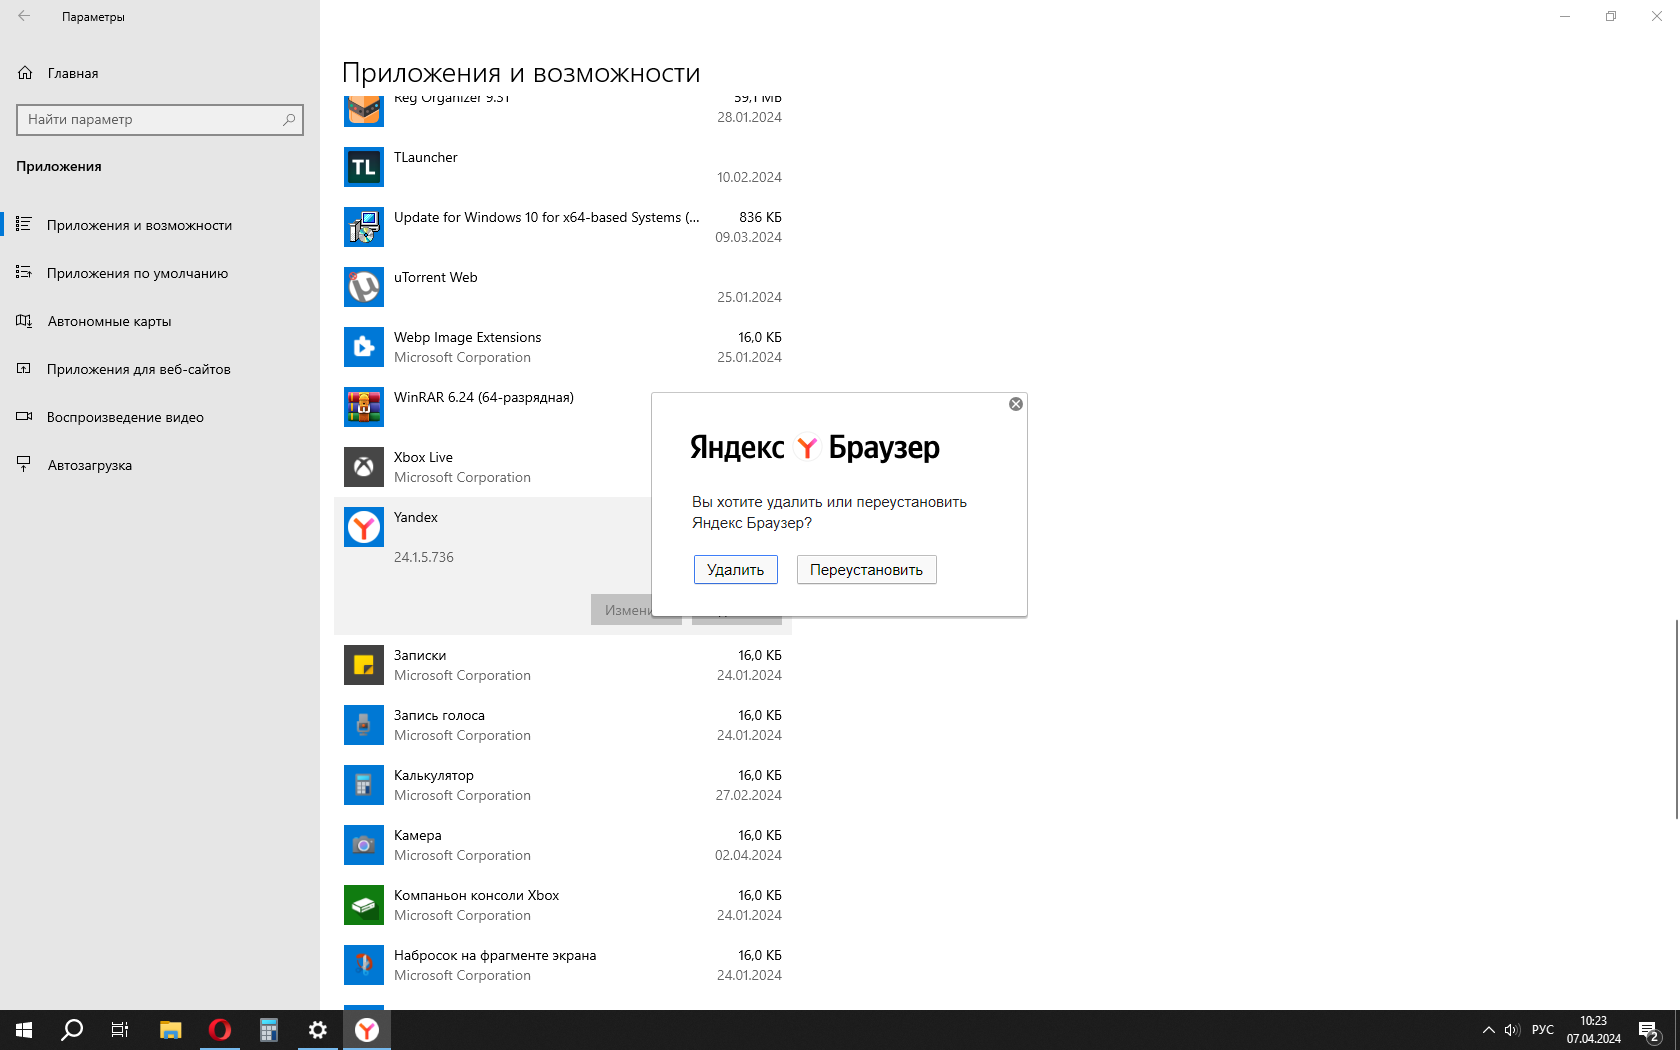Click the Webp Image Extensions icon
The width and height of the screenshot is (1680, 1050).
[364, 347]
